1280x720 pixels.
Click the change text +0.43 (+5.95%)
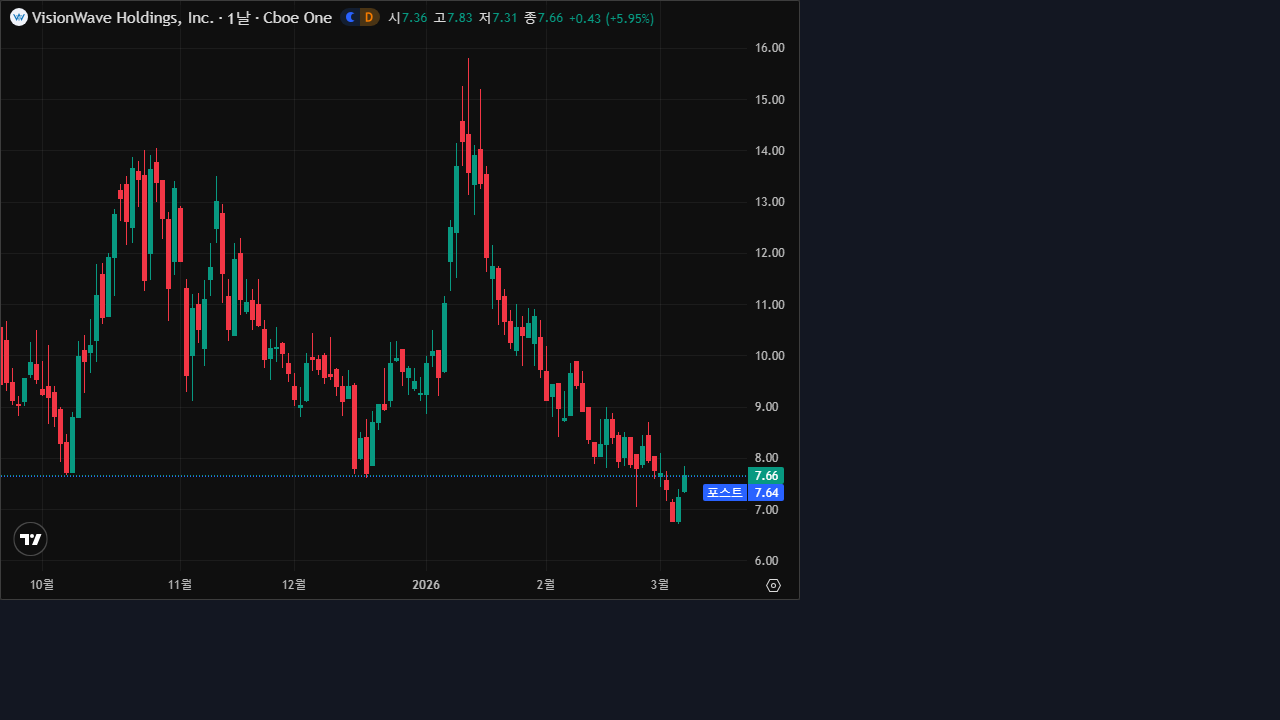[611, 18]
